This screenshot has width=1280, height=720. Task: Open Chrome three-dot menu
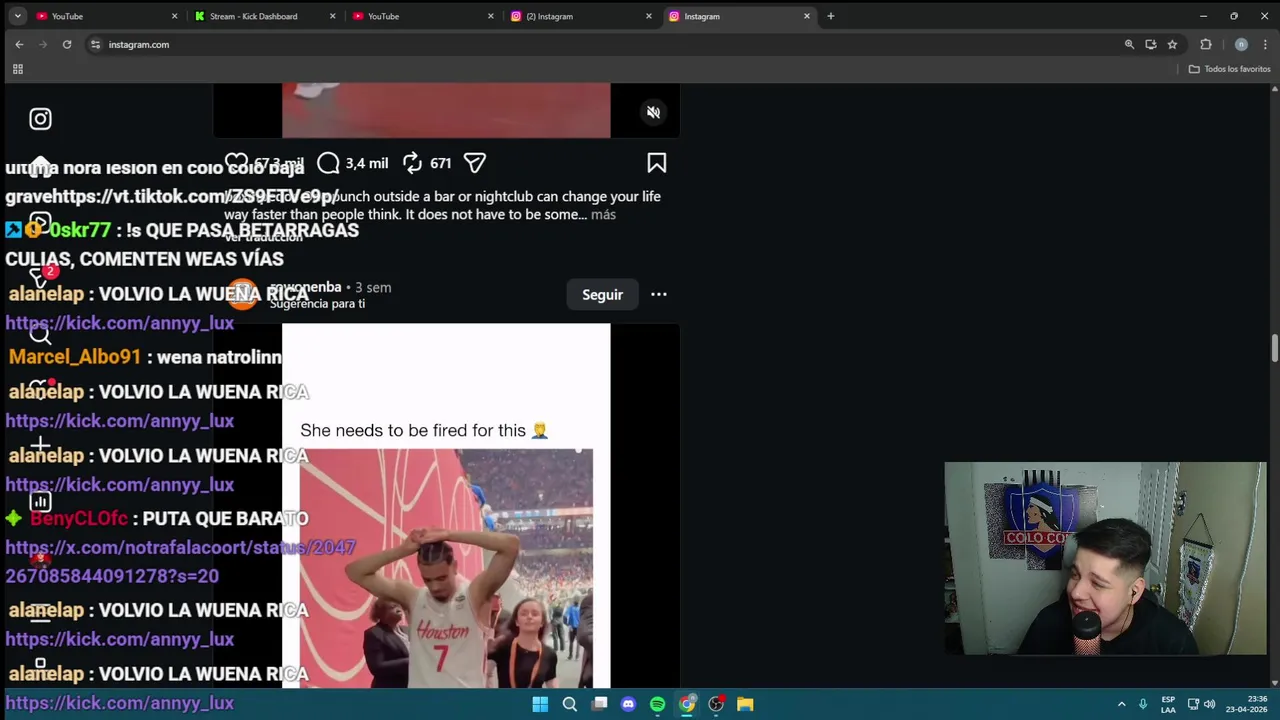(x=1266, y=44)
